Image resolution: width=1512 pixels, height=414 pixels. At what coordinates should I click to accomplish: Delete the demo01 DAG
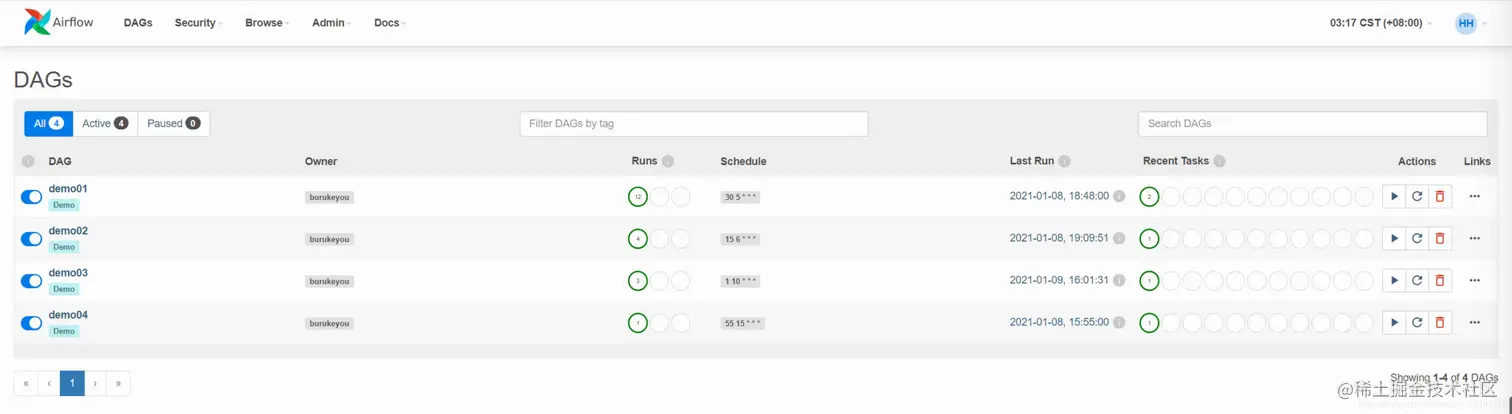pyautogui.click(x=1440, y=196)
